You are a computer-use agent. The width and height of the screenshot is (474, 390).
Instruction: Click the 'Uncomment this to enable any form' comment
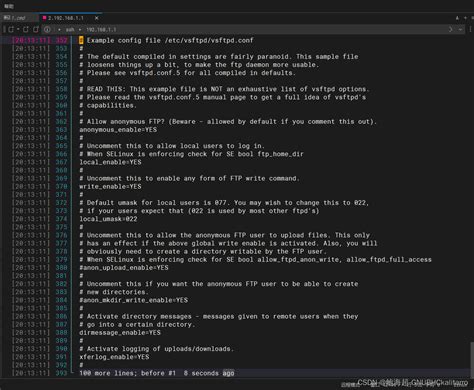point(189,178)
